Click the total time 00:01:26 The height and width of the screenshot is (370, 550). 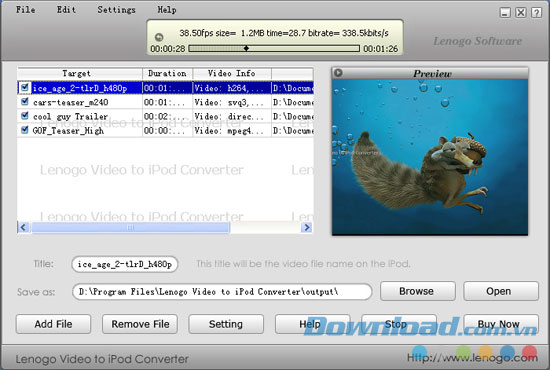point(381,48)
